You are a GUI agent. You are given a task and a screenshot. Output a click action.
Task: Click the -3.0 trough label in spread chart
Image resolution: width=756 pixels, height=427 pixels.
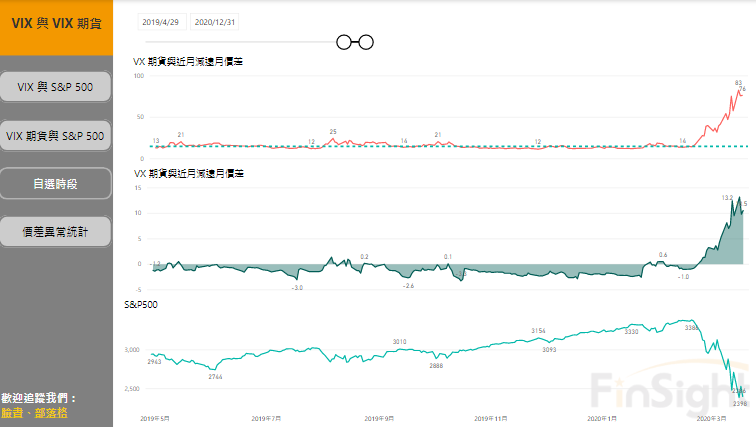coord(297,288)
